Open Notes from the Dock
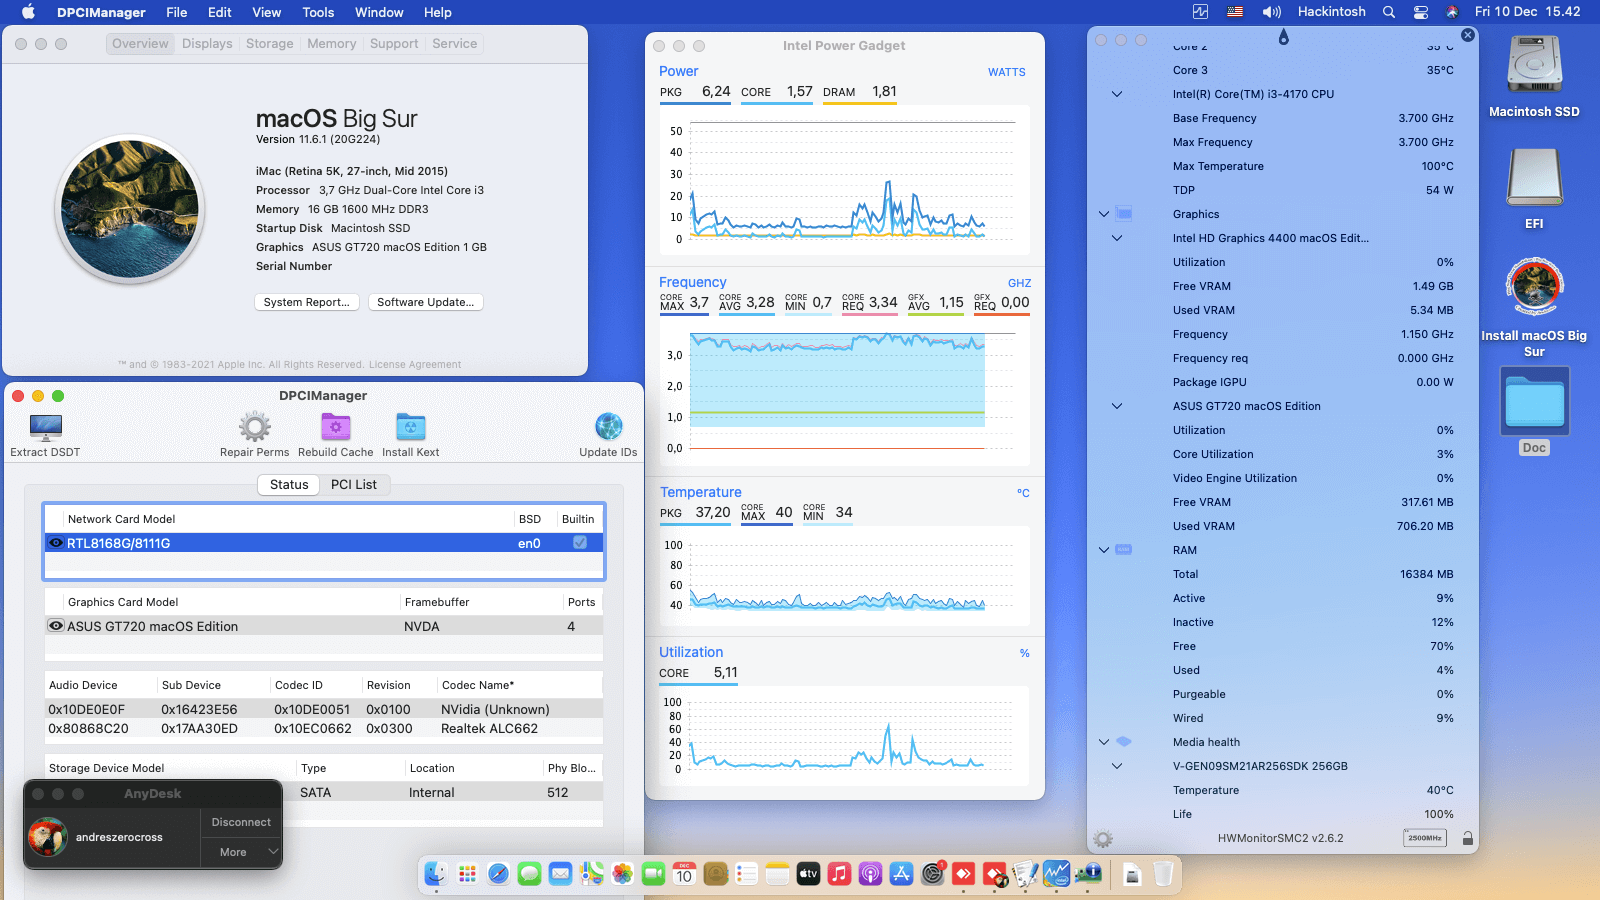The image size is (1600, 900). pyautogui.click(x=777, y=874)
